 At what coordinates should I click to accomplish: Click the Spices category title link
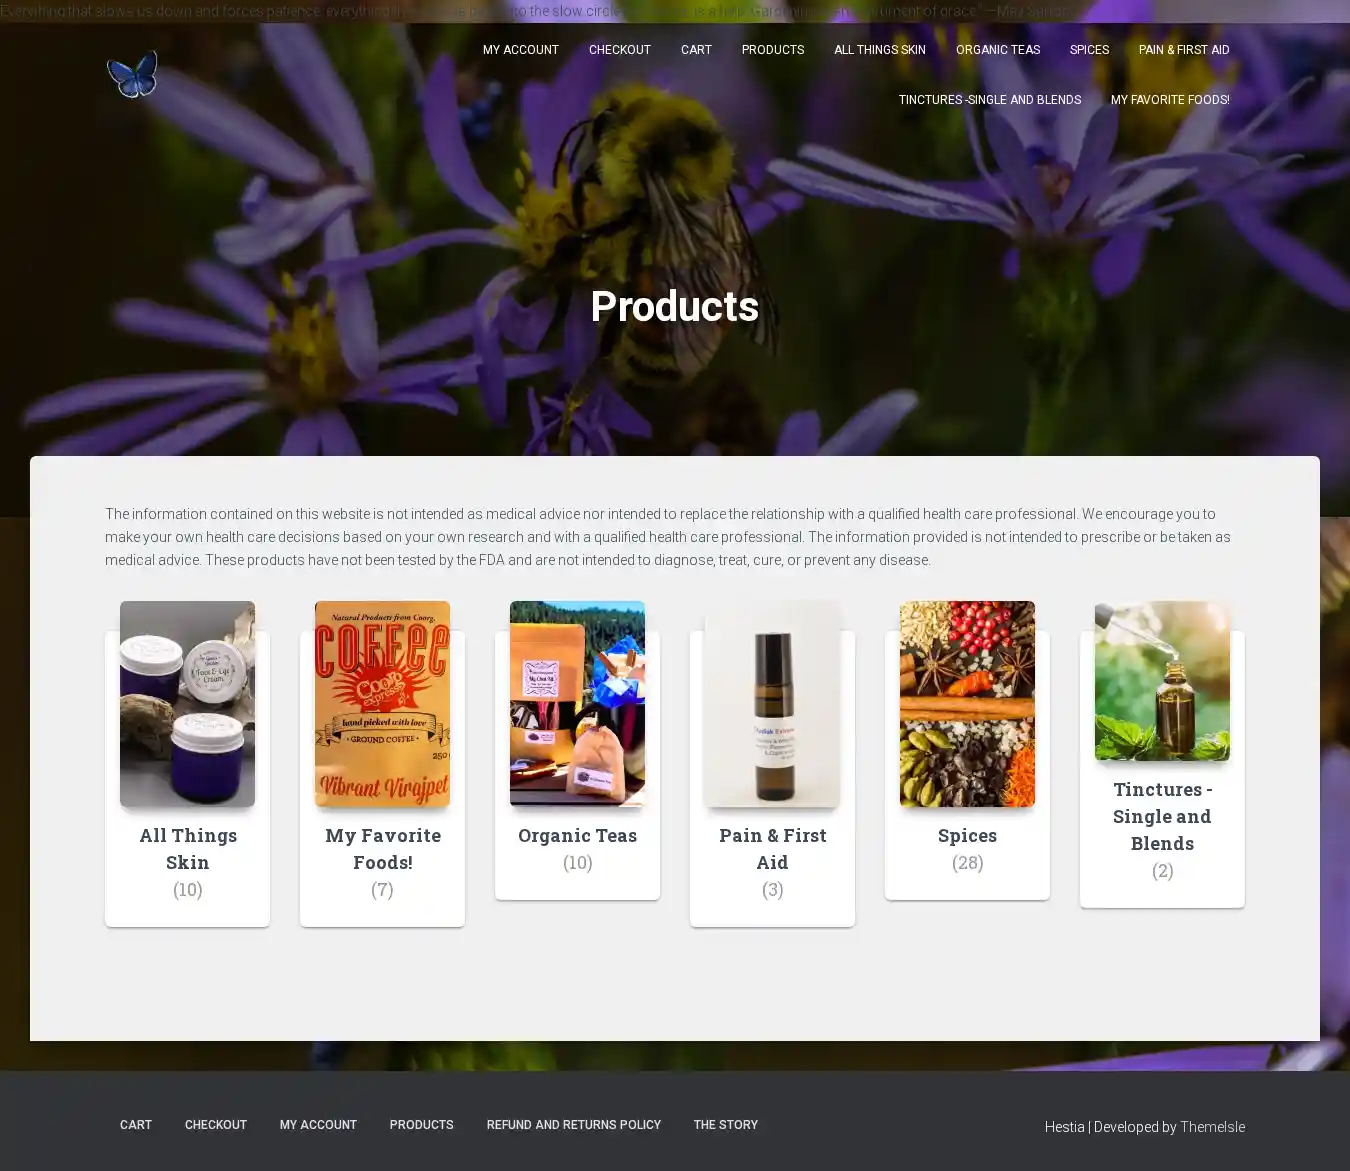(x=967, y=835)
